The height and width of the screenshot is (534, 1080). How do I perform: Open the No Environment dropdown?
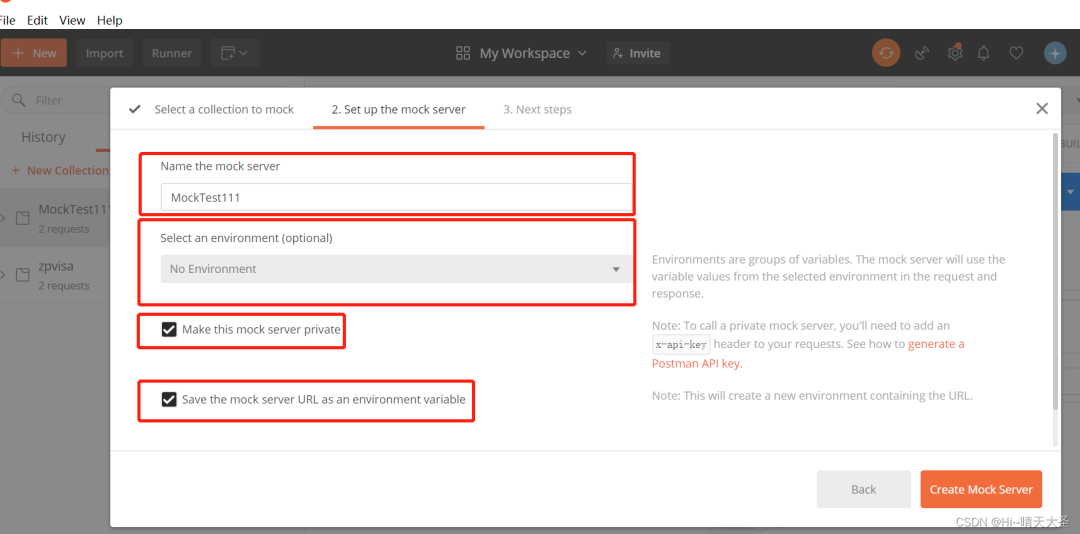click(396, 269)
